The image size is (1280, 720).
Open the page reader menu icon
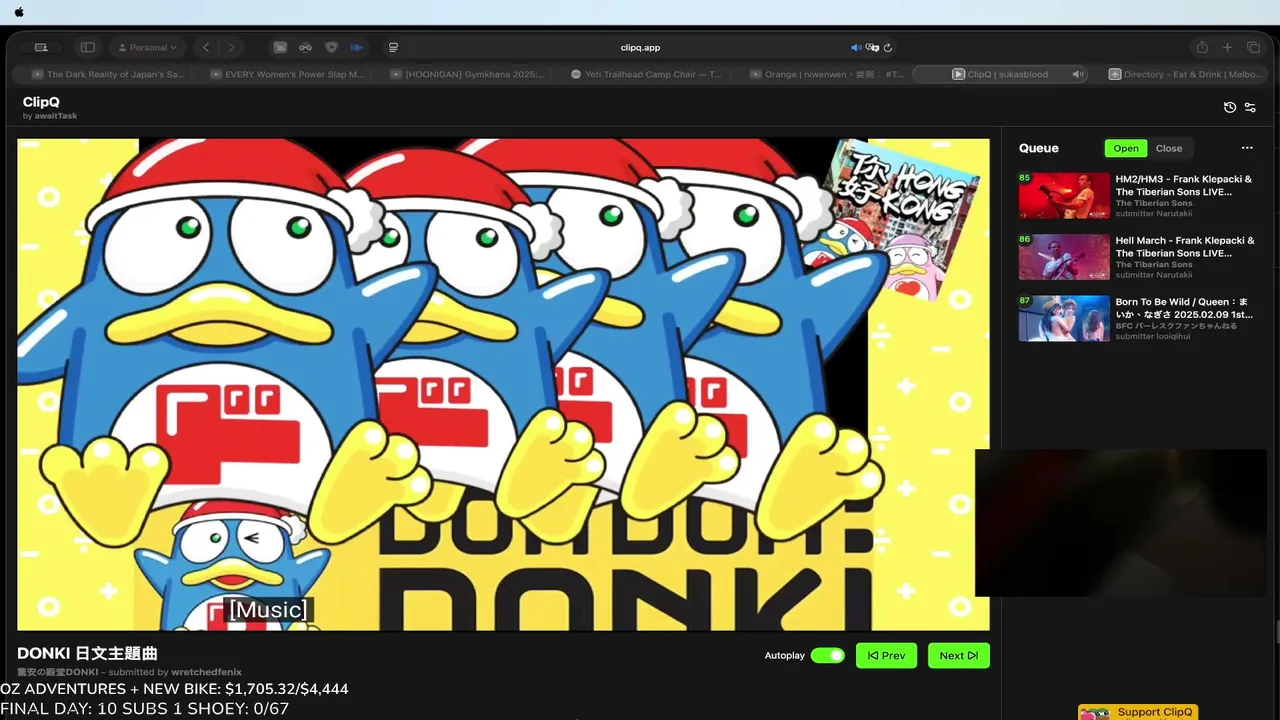click(x=393, y=47)
